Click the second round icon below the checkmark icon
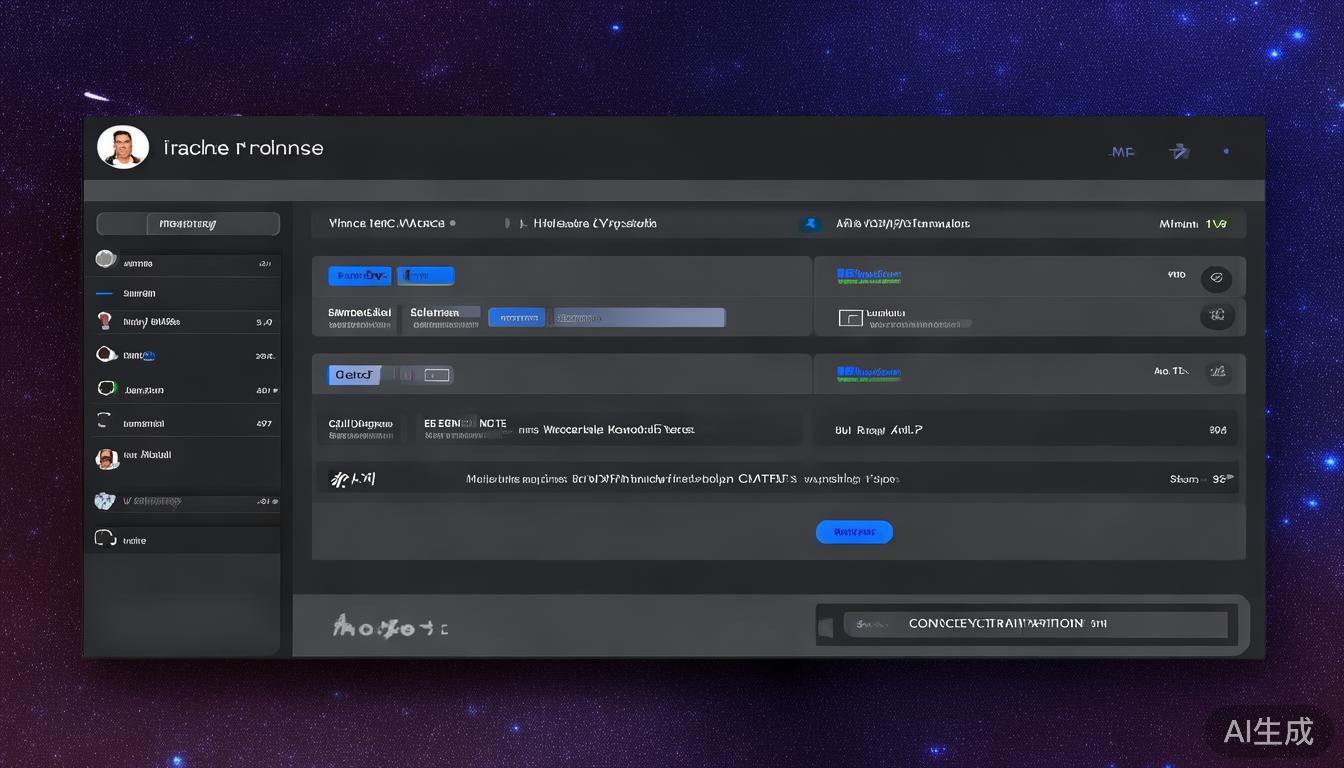The width and height of the screenshot is (1344, 768). 1216,316
